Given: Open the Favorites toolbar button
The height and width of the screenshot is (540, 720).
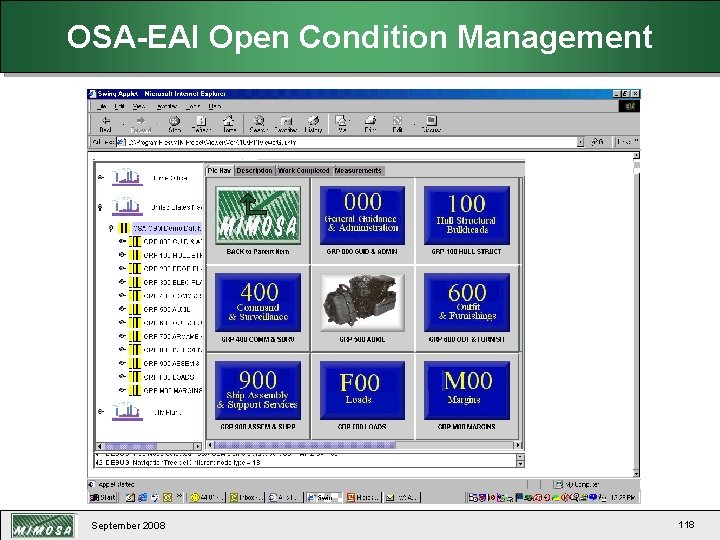Looking at the screenshot, I should click(x=286, y=124).
